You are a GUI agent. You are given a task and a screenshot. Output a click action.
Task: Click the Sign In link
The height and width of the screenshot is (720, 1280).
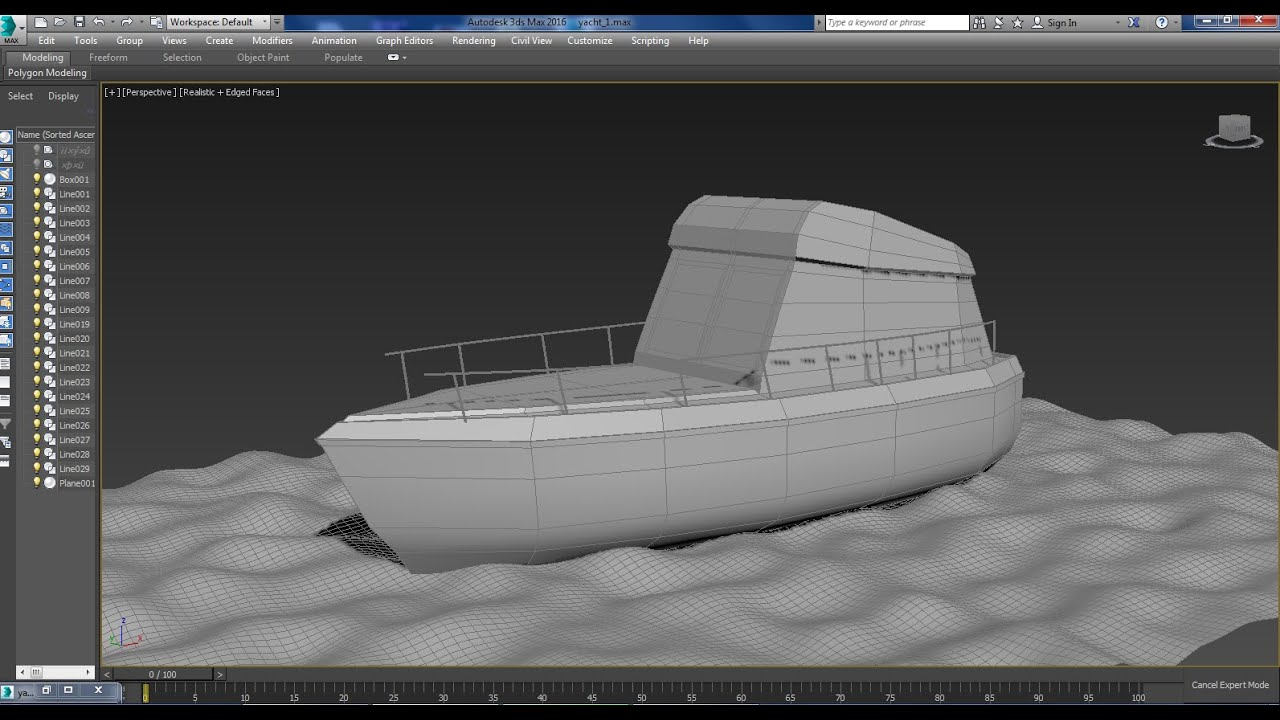(1062, 22)
